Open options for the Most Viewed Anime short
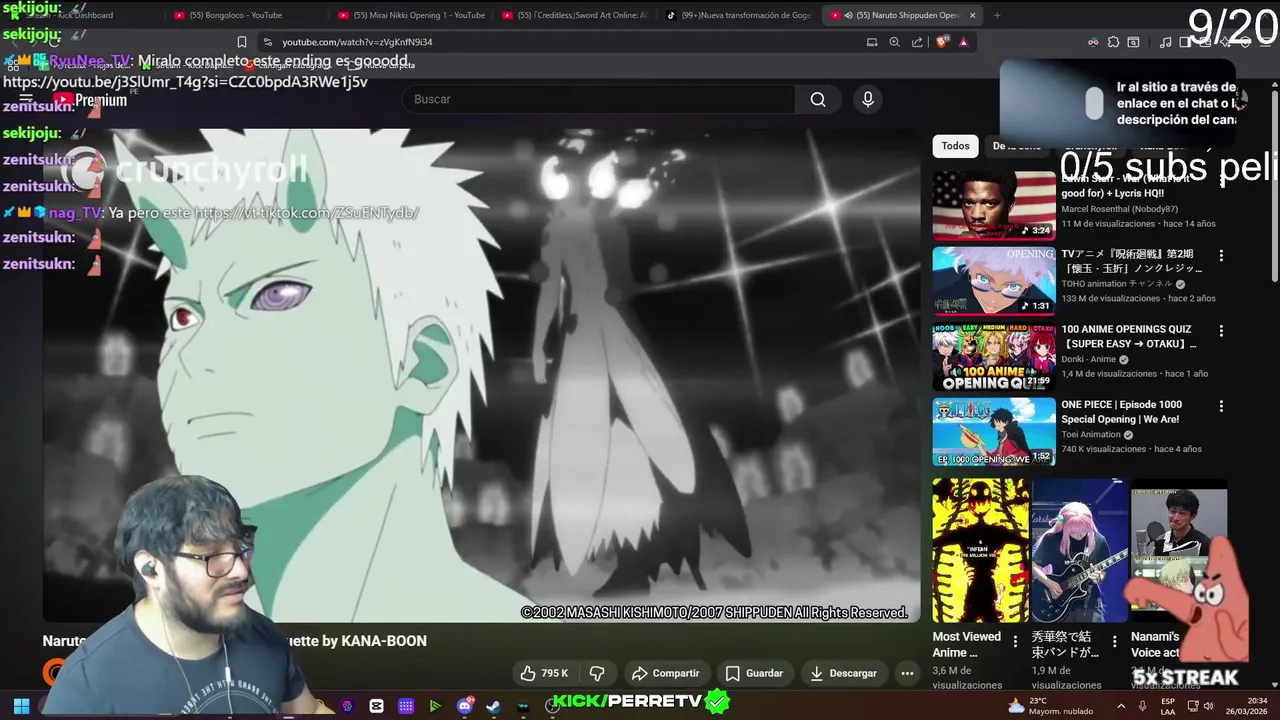The image size is (1280, 720). tap(1015, 641)
